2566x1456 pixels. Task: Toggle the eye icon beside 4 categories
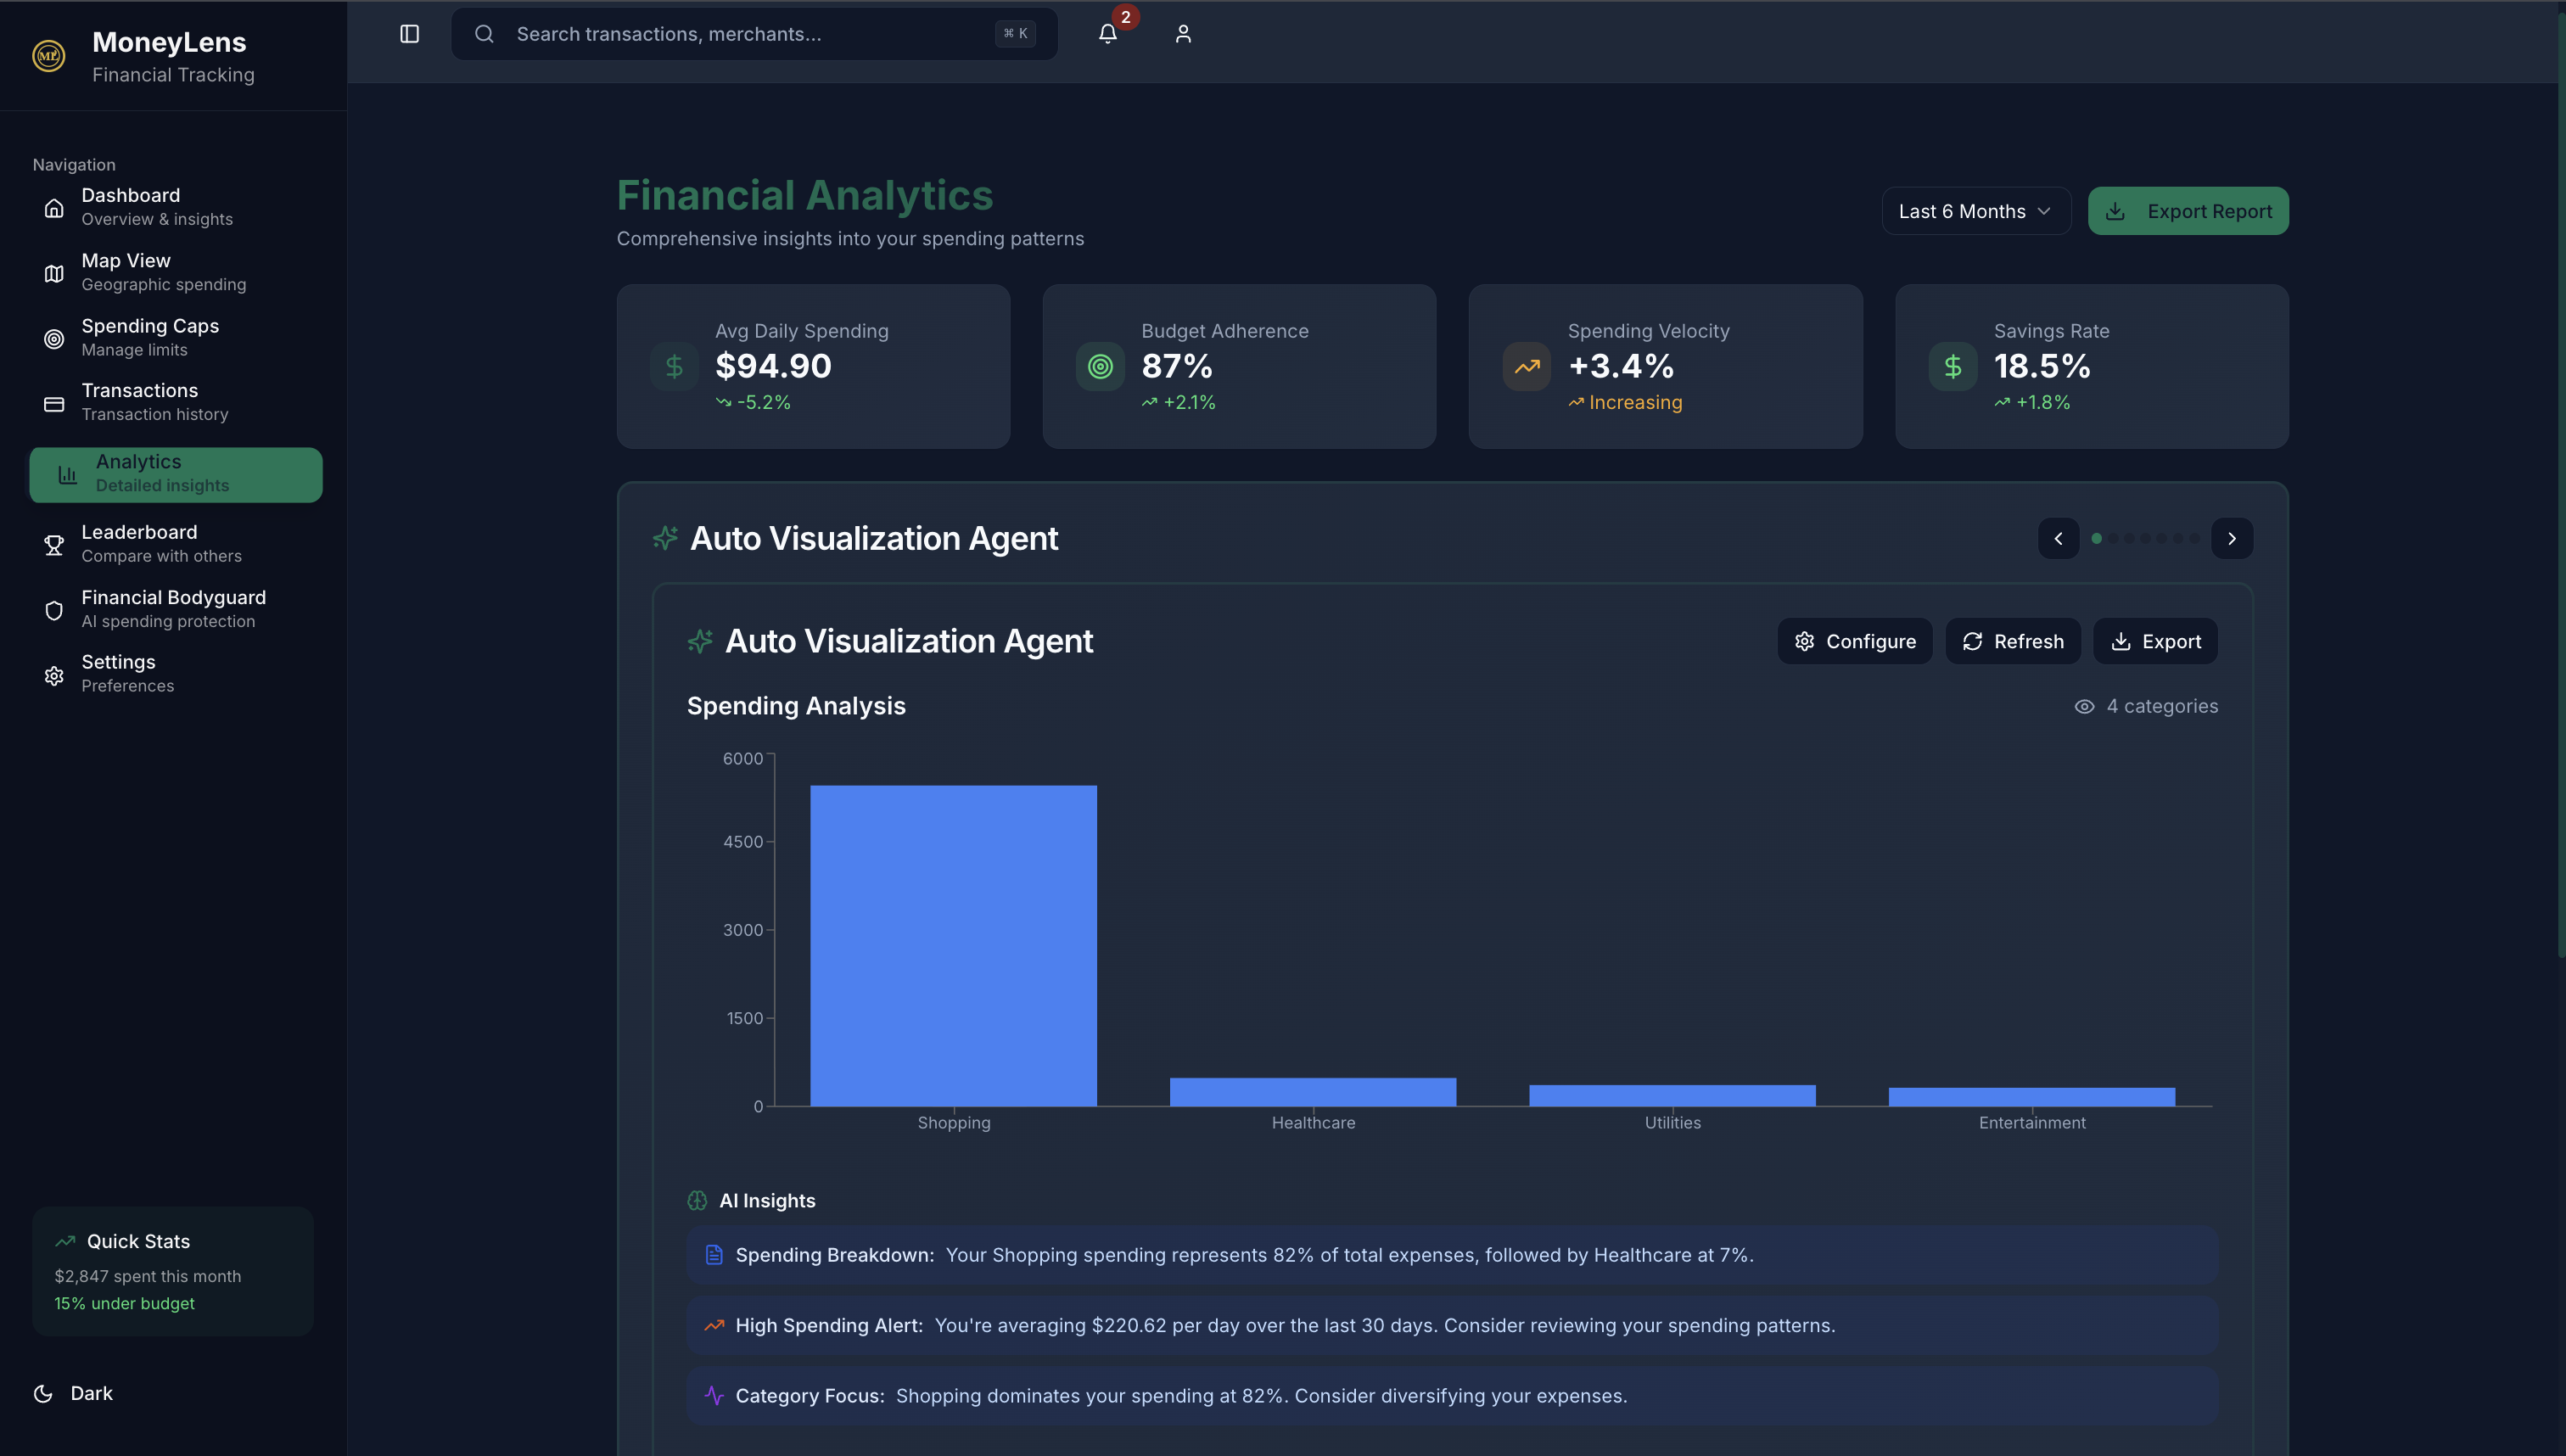(x=2084, y=707)
